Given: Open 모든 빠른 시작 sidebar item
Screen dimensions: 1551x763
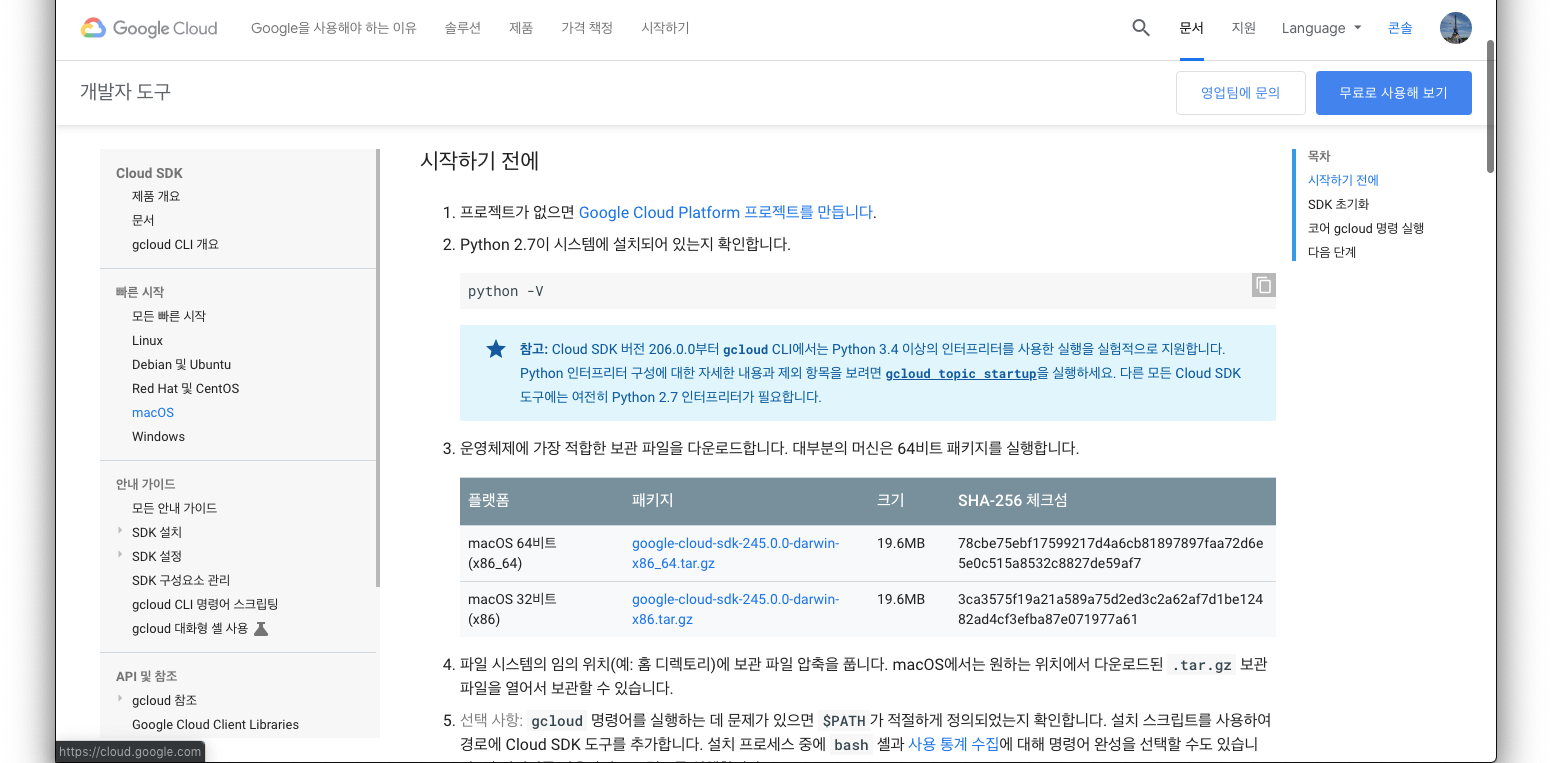Looking at the screenshot, I should coord(169,316).
